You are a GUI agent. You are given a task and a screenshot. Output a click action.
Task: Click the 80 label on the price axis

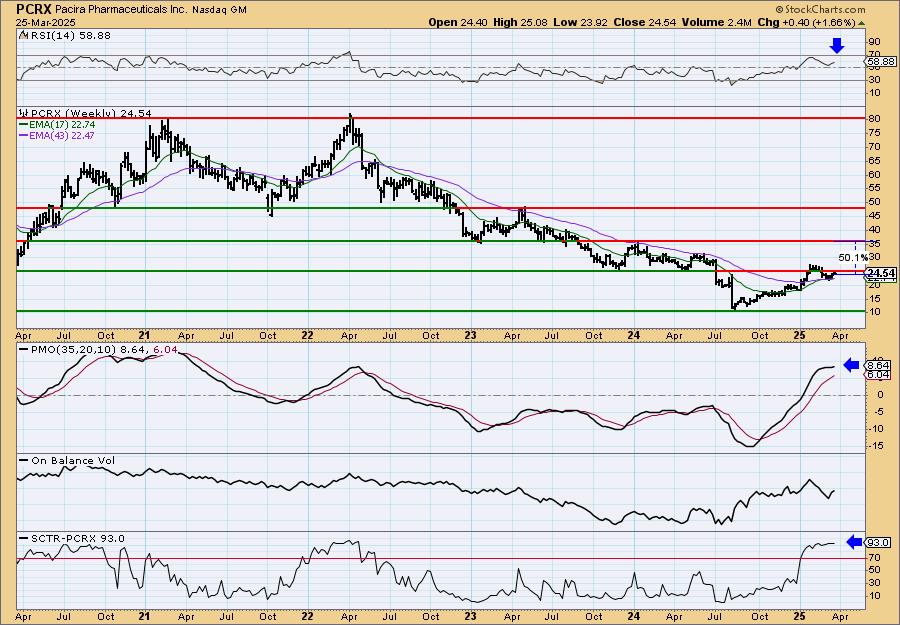(x=875, y=119)
